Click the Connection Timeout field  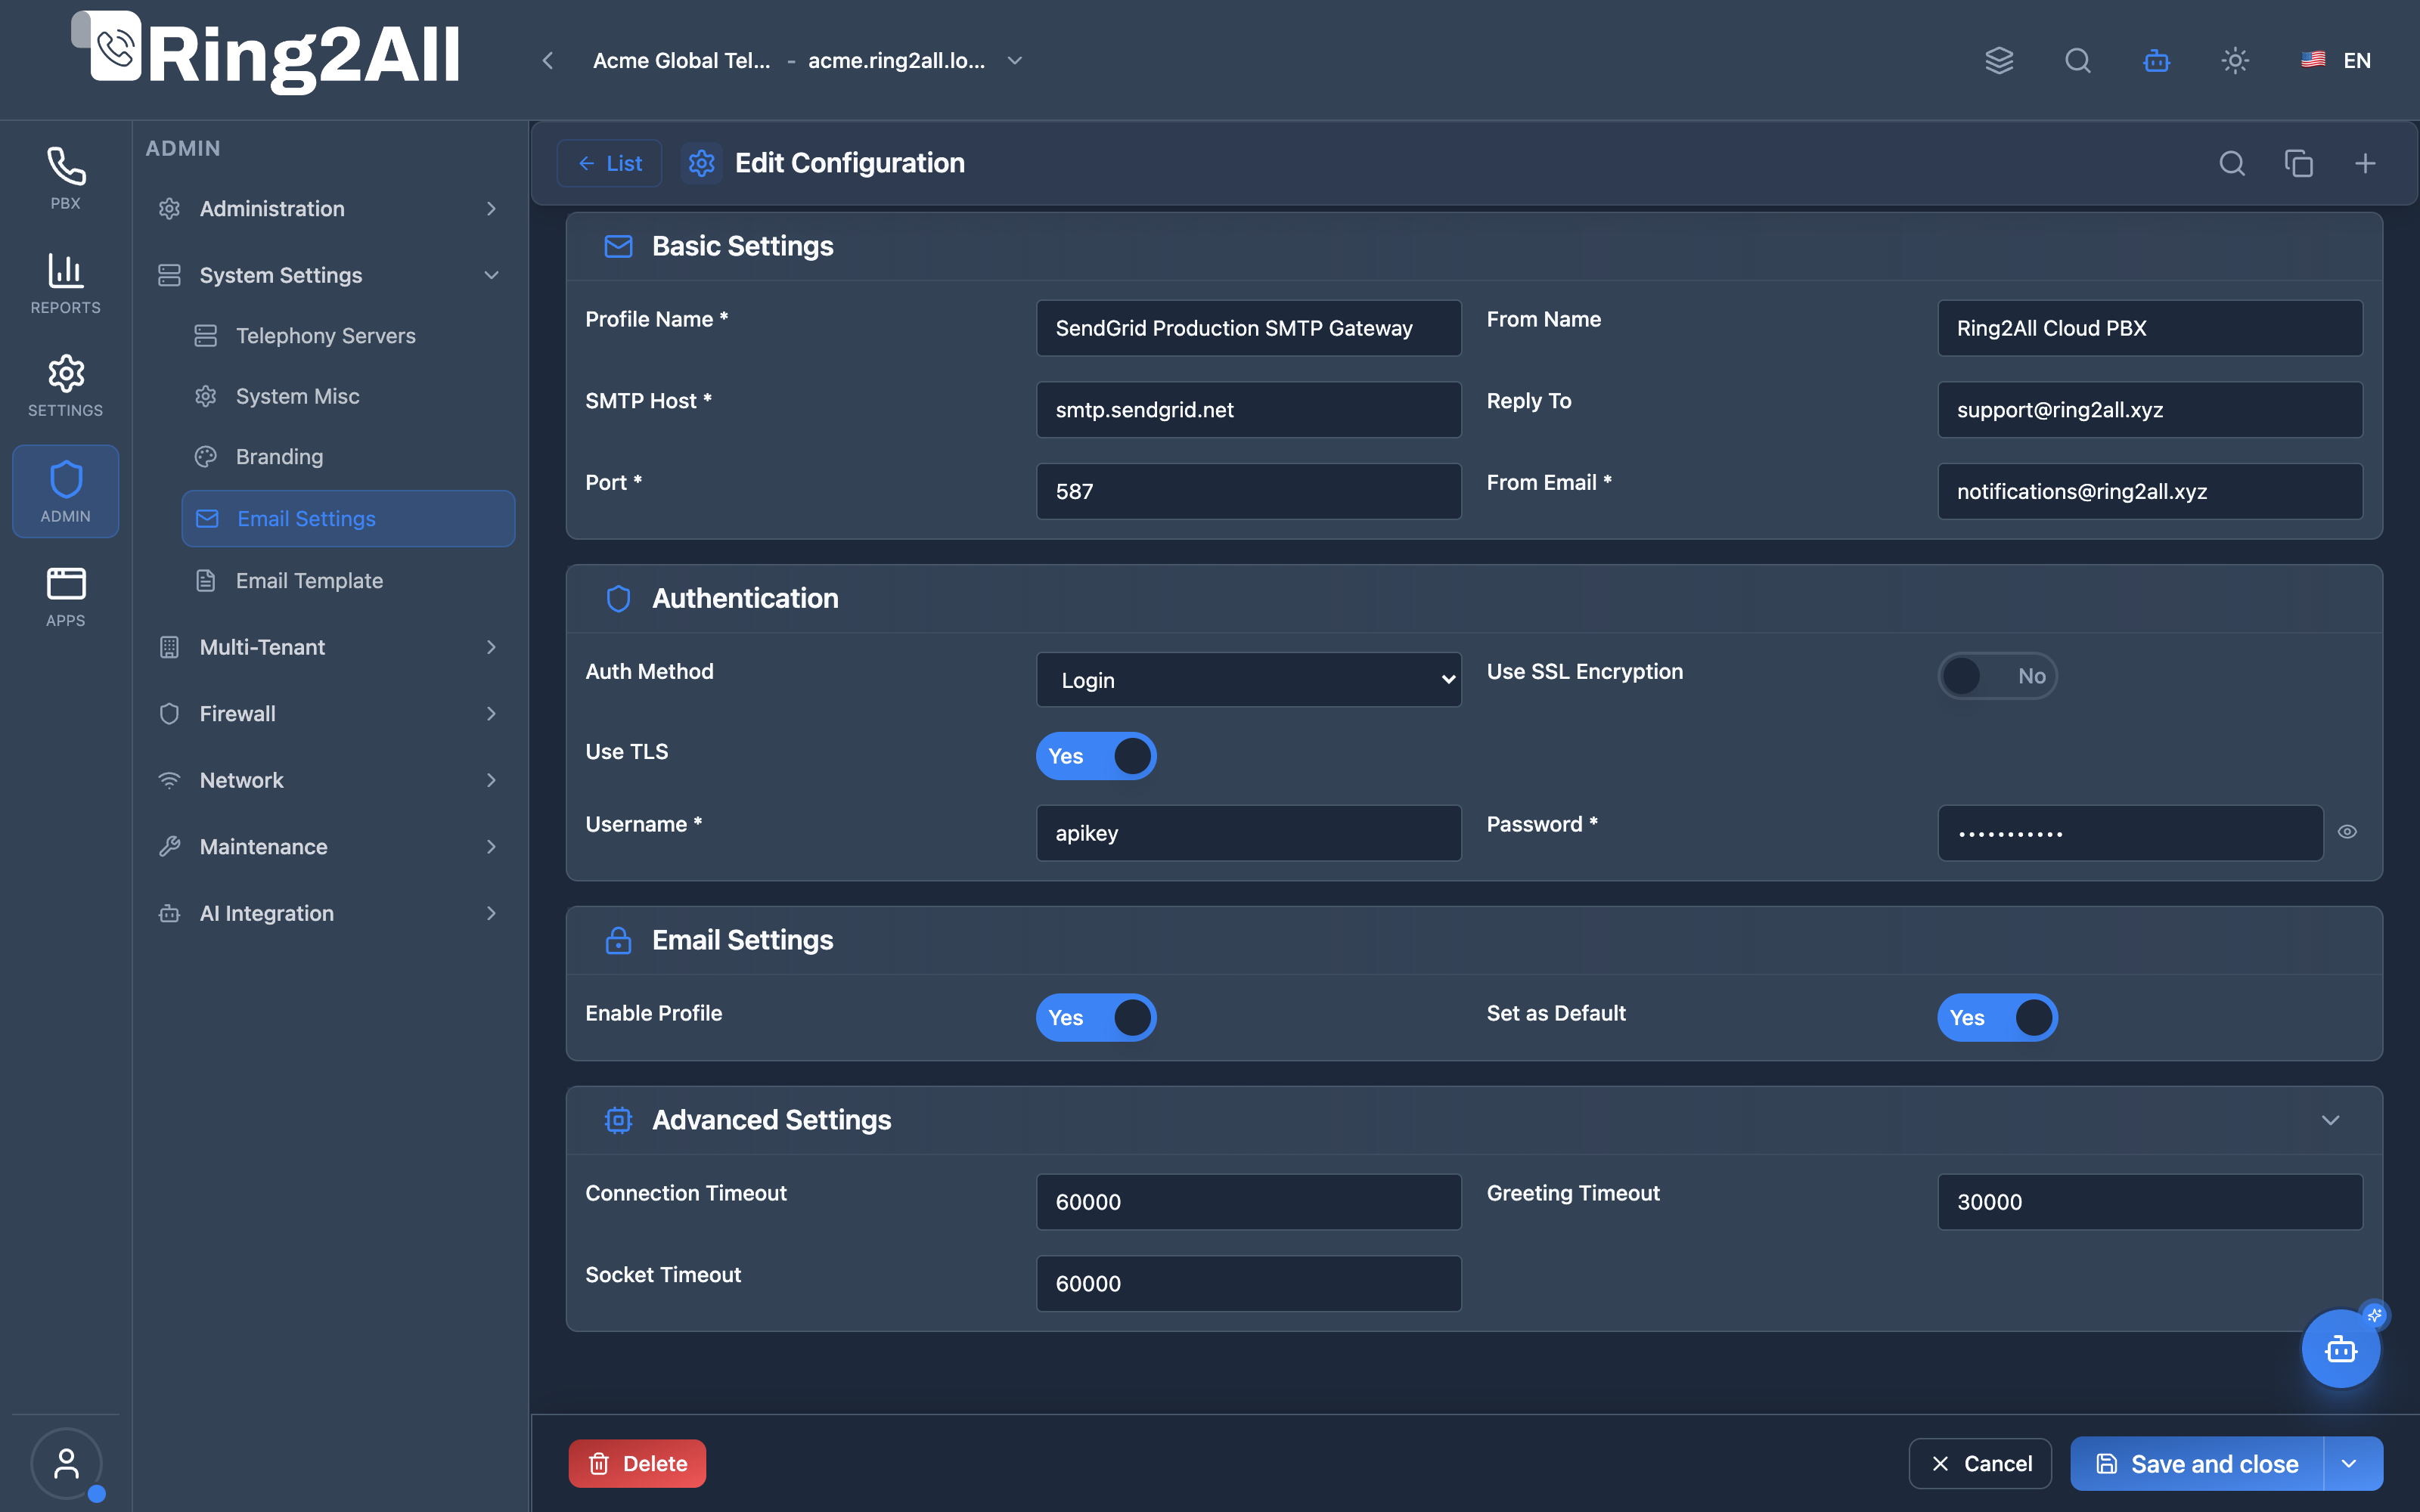click(1249, 1202)
